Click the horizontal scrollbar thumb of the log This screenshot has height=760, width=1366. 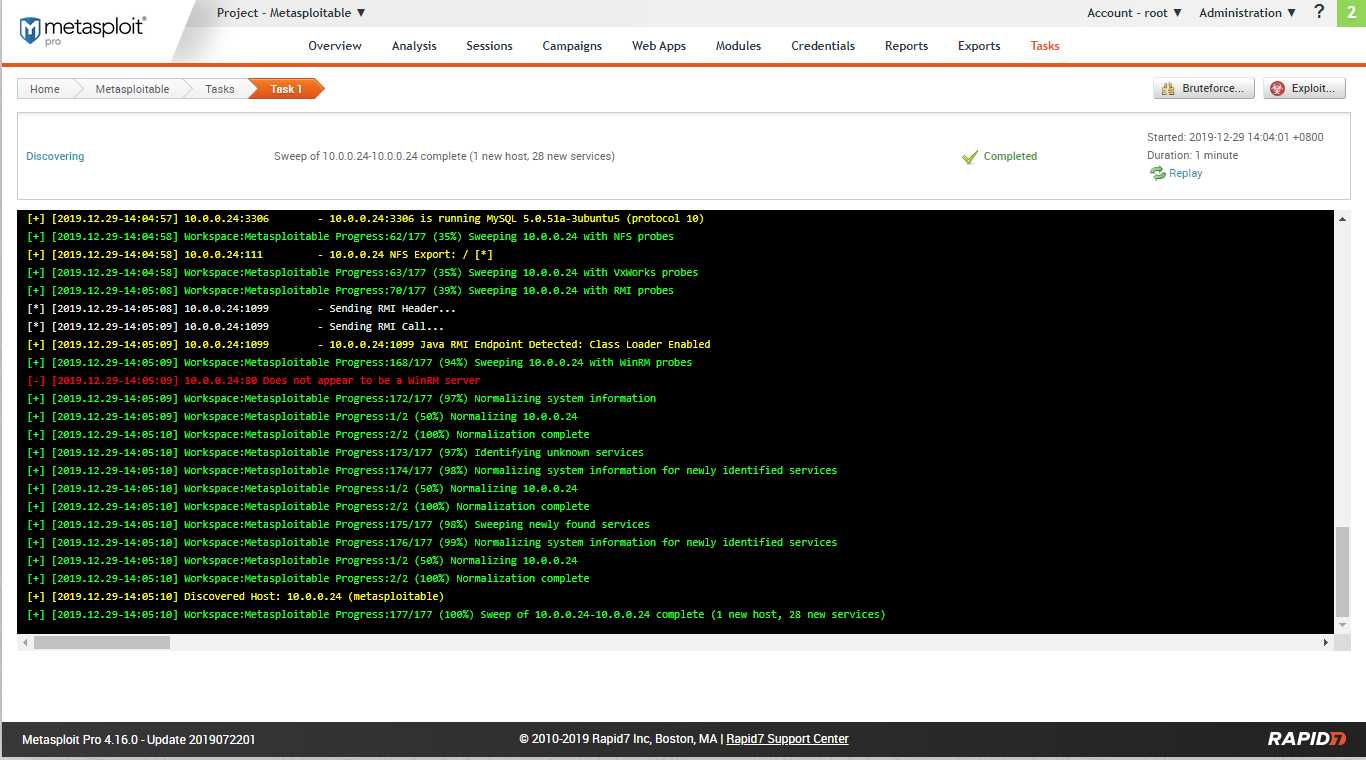[x=102, y=643]
